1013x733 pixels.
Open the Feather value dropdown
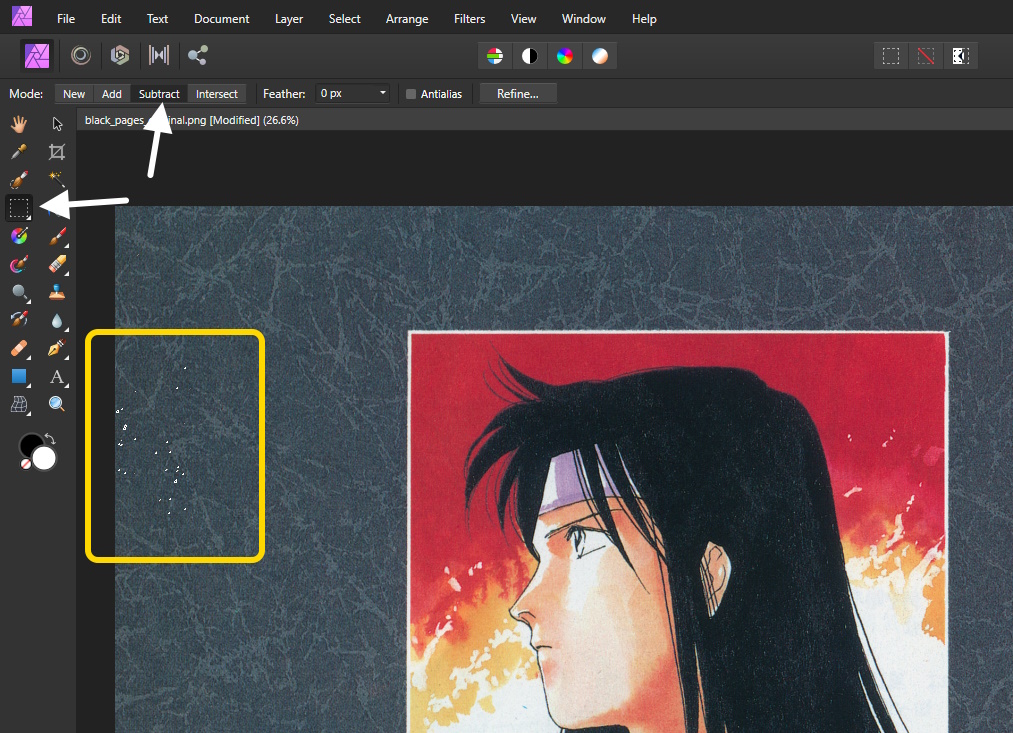[x=383, y=94]
